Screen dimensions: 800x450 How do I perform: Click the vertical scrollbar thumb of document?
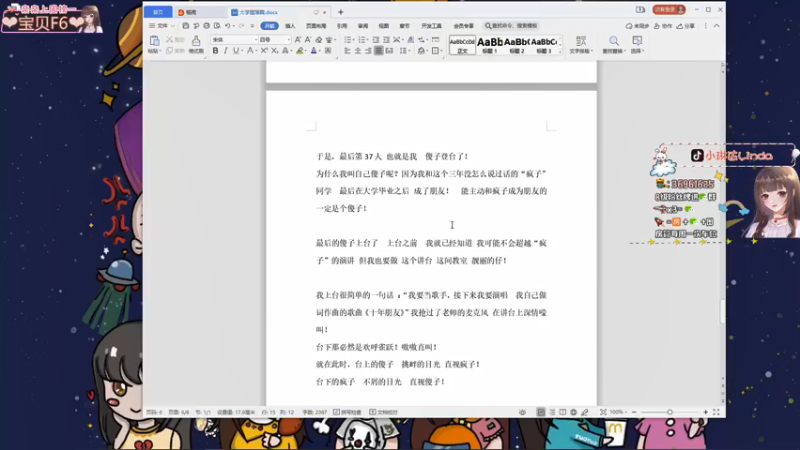[722, 311]
